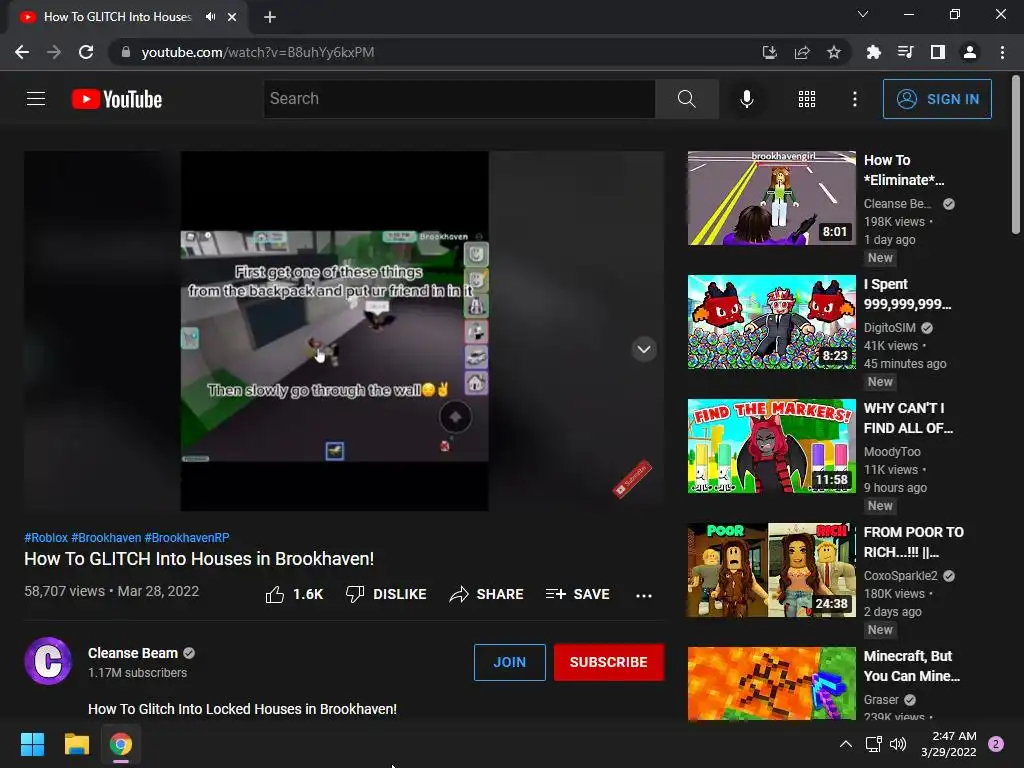Open the WHY CAN'T I FIND ALL OF title

coord(908,418)
